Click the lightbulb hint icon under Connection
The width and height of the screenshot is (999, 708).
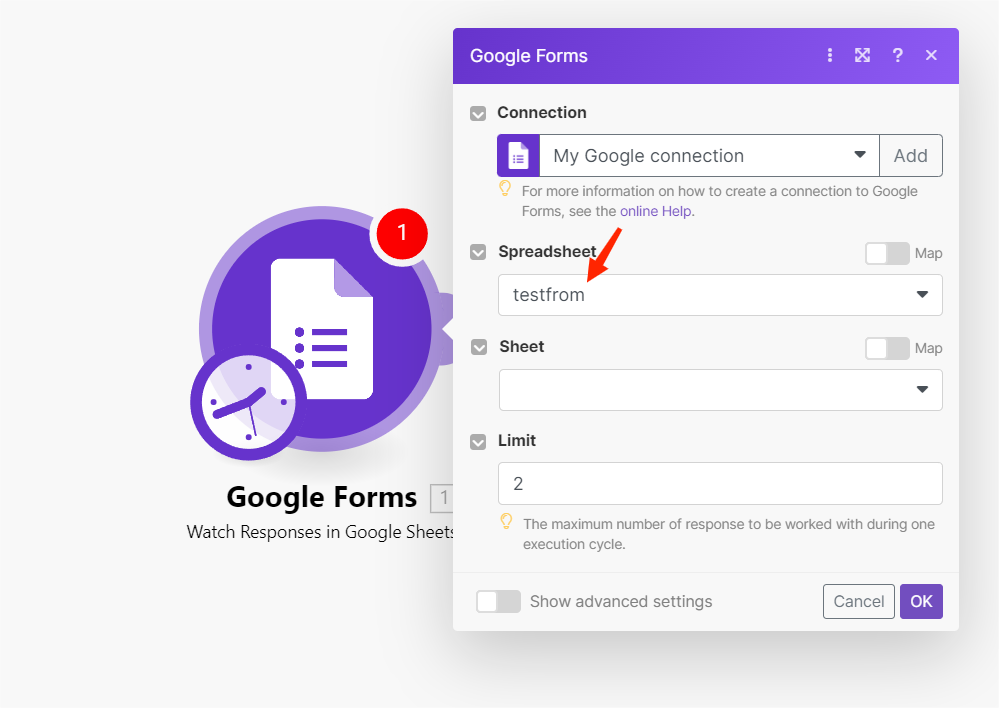(505, 189)
